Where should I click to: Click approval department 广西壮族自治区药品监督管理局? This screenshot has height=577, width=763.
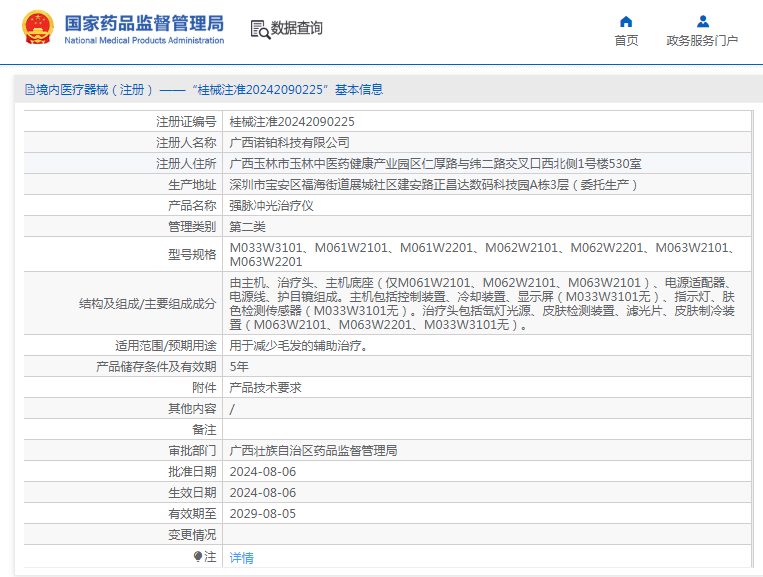pyautogui.click(x=313, y=451)
